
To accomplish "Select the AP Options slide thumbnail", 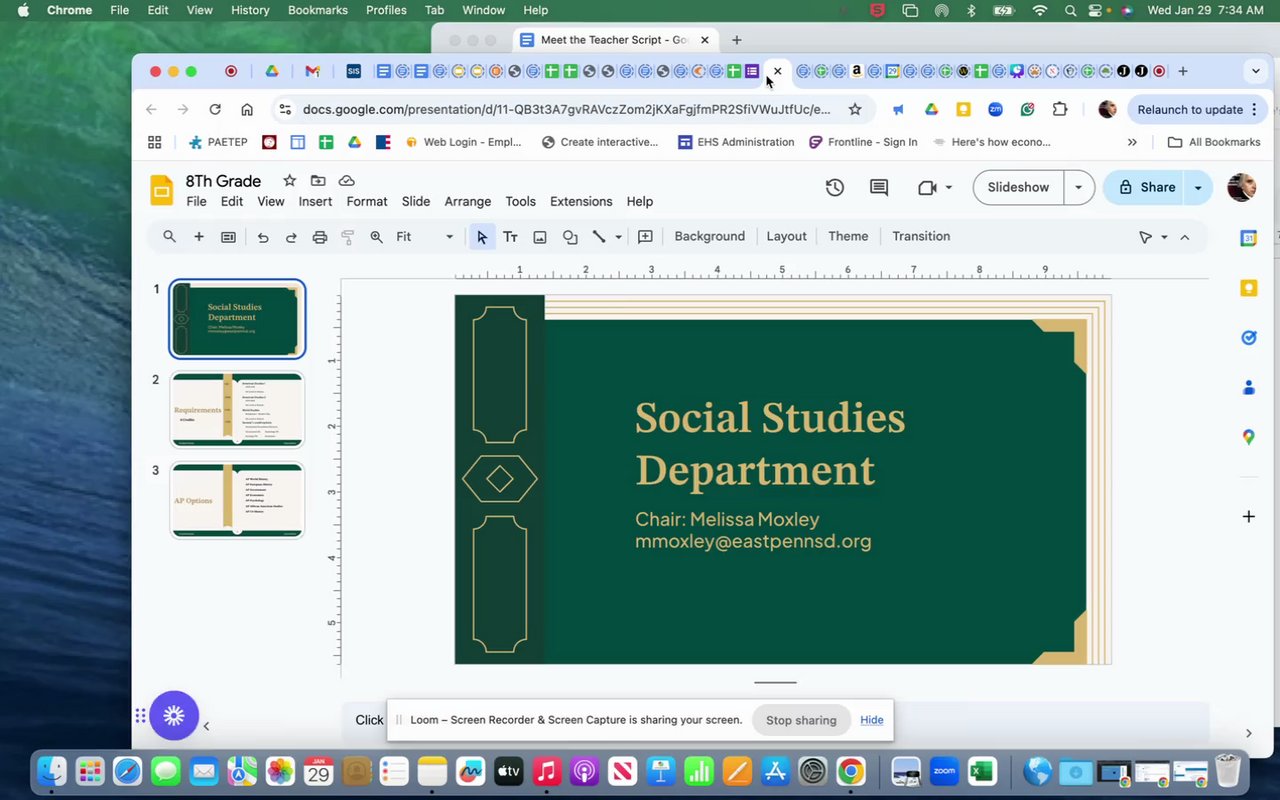I will (237, 500).
